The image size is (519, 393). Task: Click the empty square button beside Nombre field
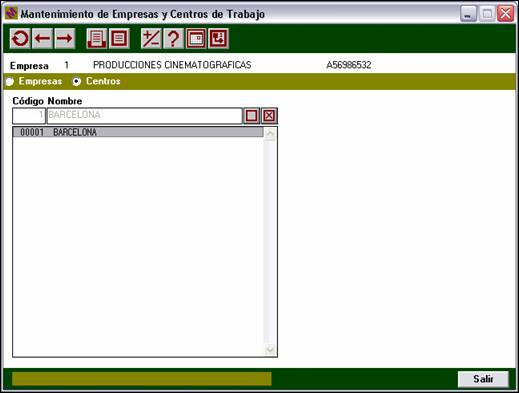251,116
